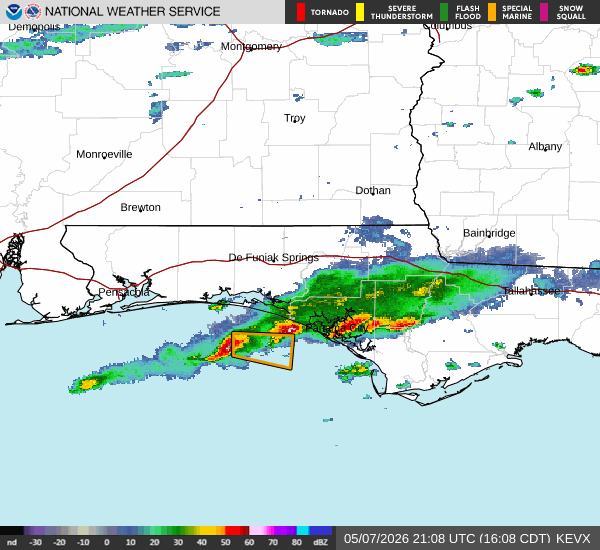
Task: Select the red Tornado legend swatch
Action: 301,12
